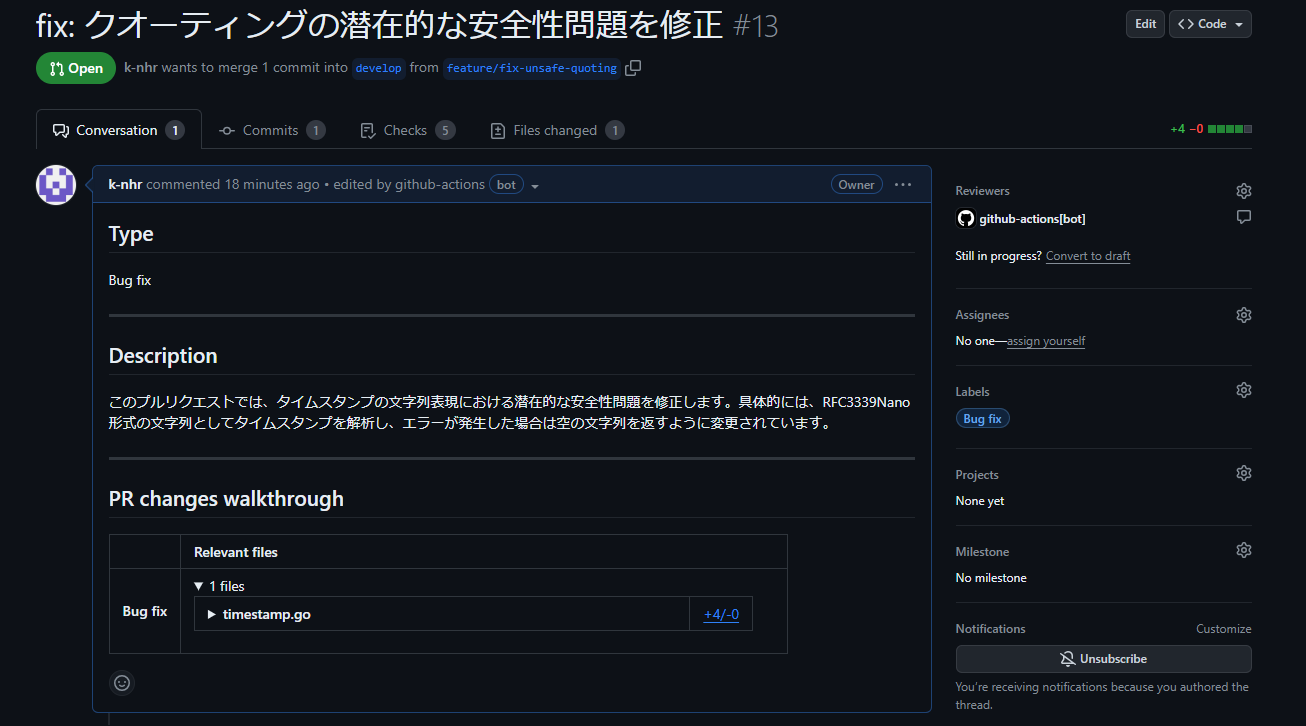Click the Edit title button
The width and height of the screenshot is (1306, 726).
1145,24
